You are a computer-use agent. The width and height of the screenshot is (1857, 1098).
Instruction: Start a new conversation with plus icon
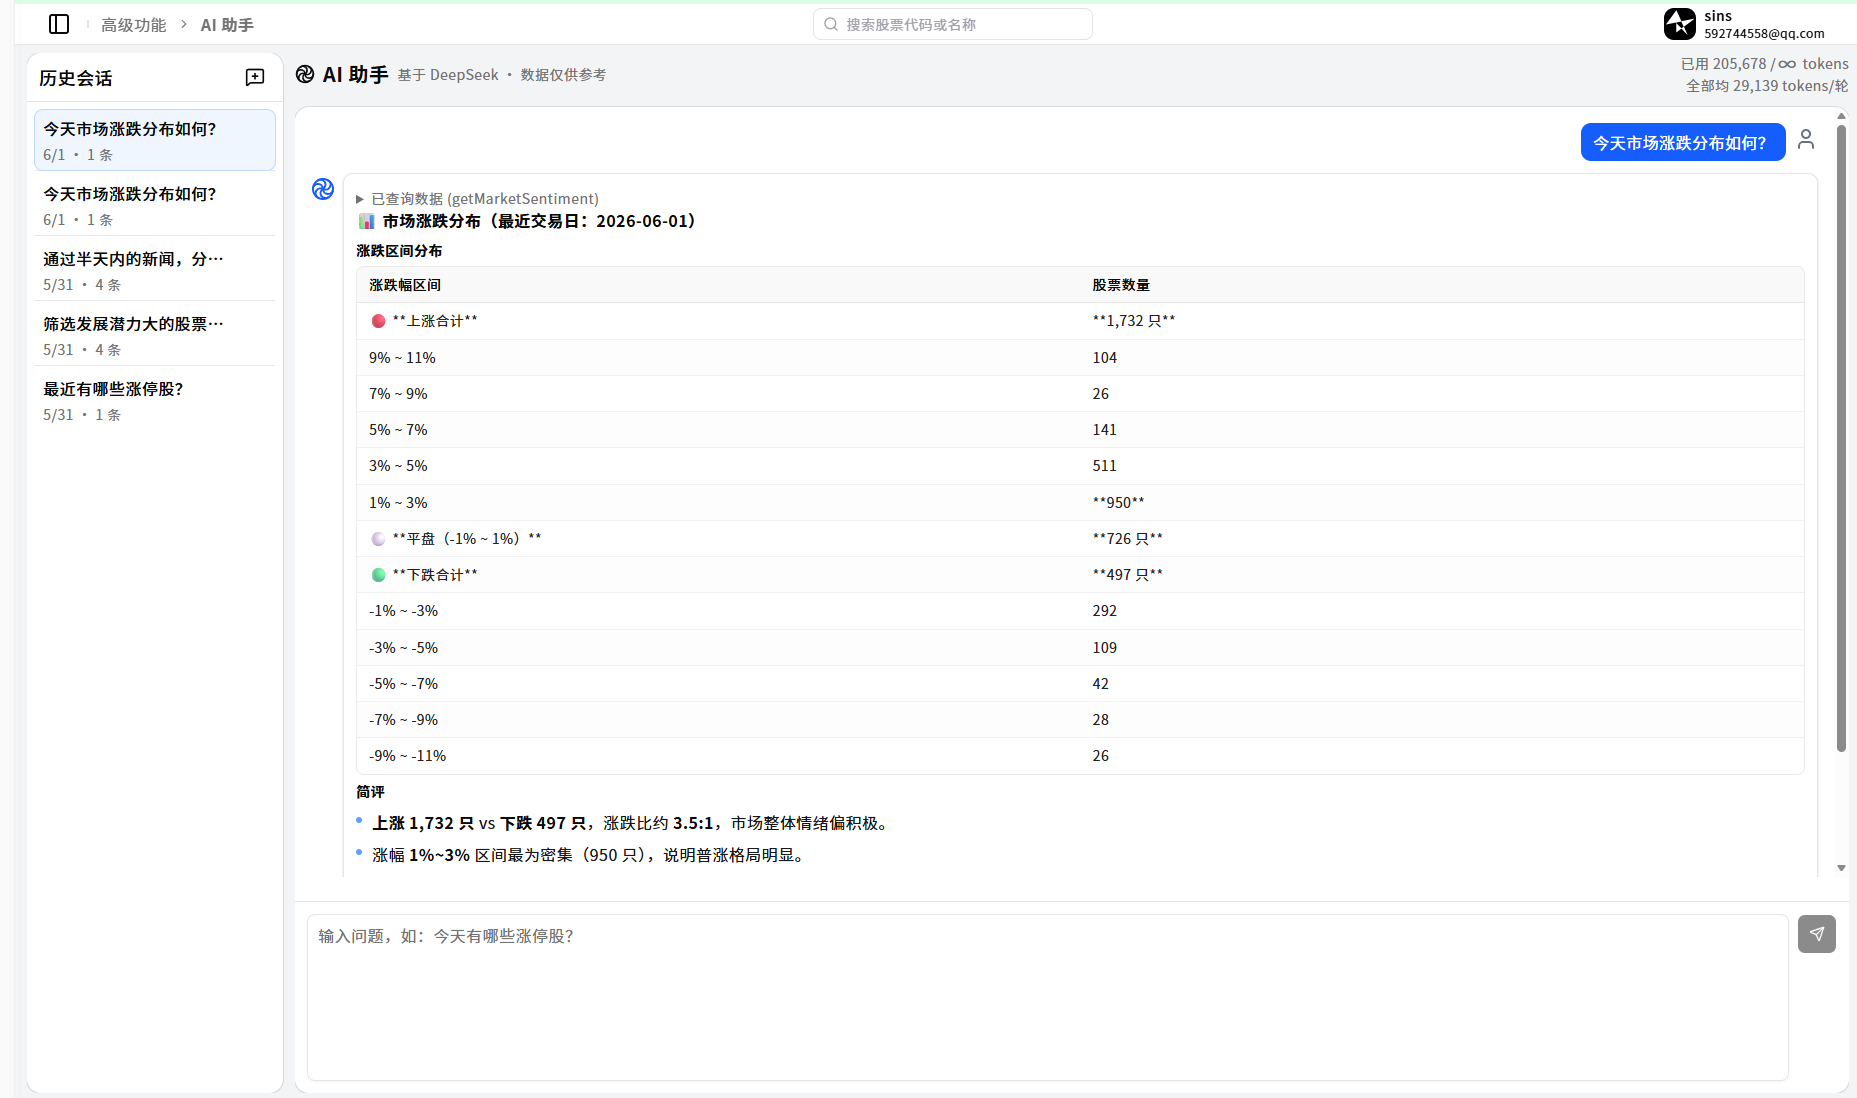pyautogui.click(x=255, y=77)
